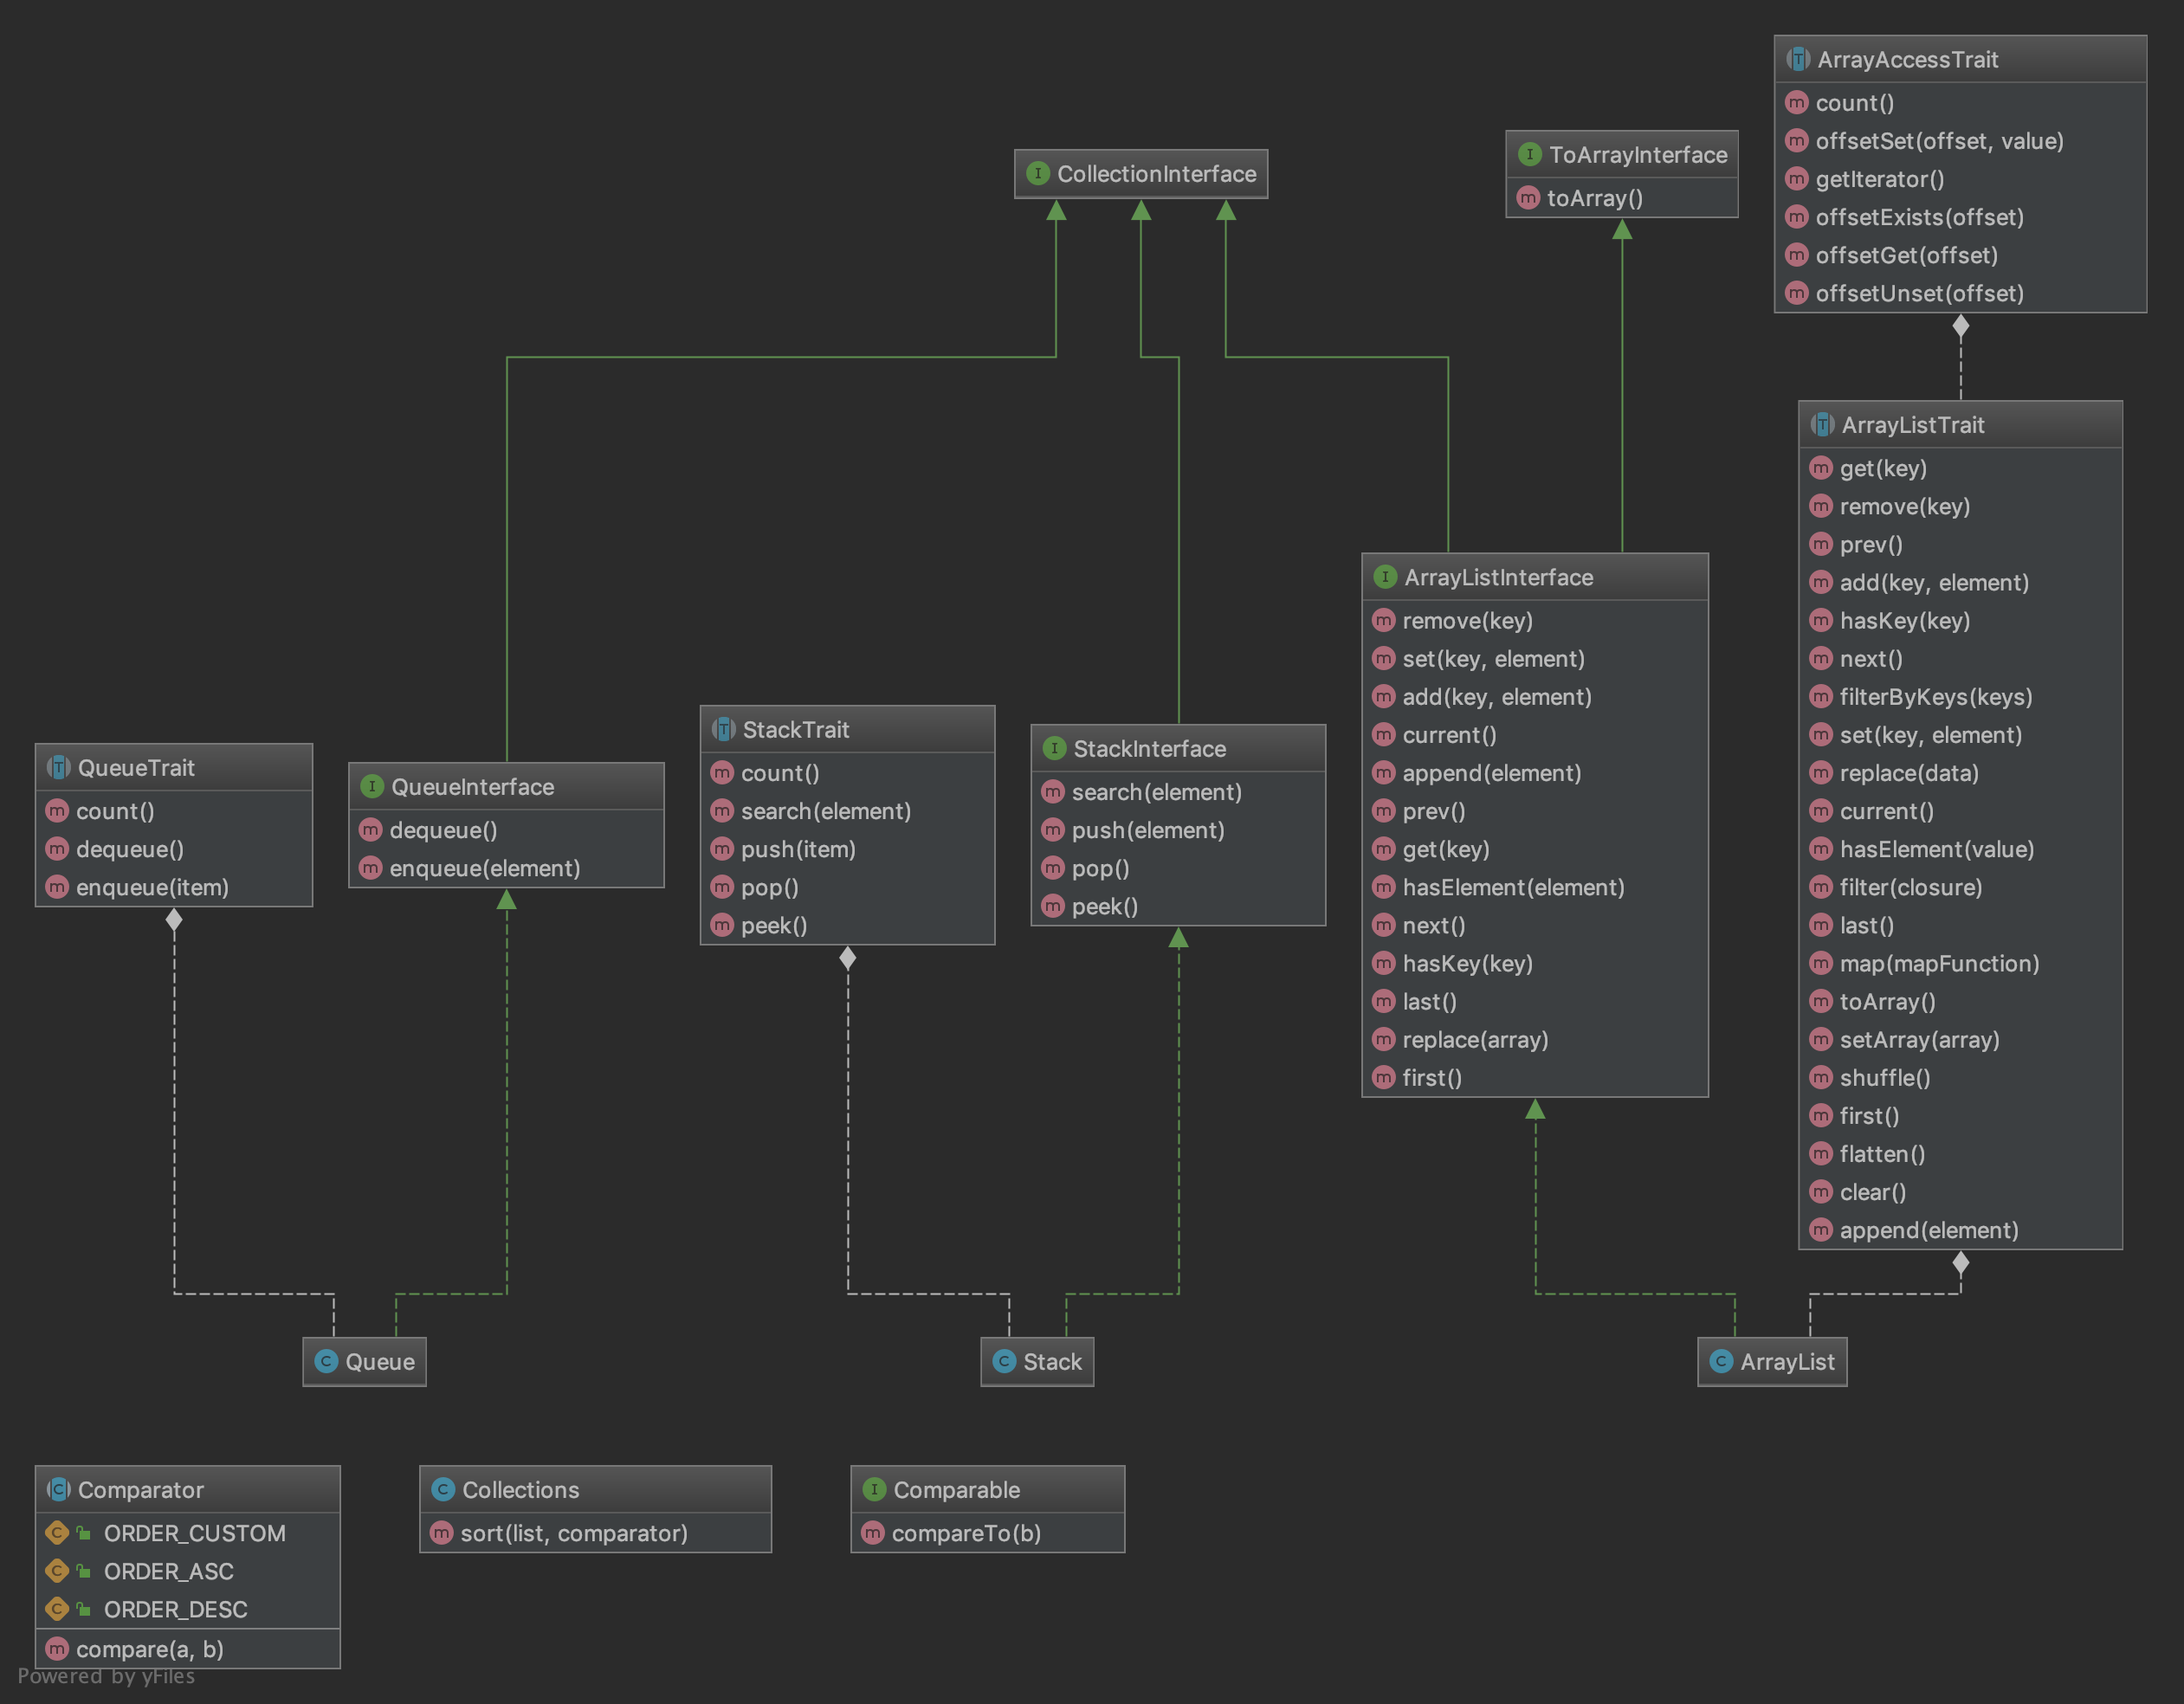The height and width of the screenshot is (1704, 2184).
Task: Click the ORDER_DESC constant row
Action: click(175, 1608)
